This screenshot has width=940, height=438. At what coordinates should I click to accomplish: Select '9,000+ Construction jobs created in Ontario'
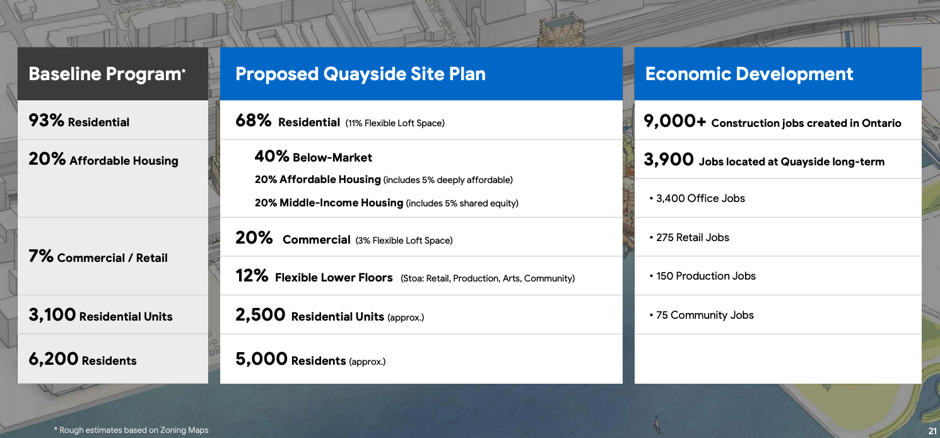click(x=773, y=122)
